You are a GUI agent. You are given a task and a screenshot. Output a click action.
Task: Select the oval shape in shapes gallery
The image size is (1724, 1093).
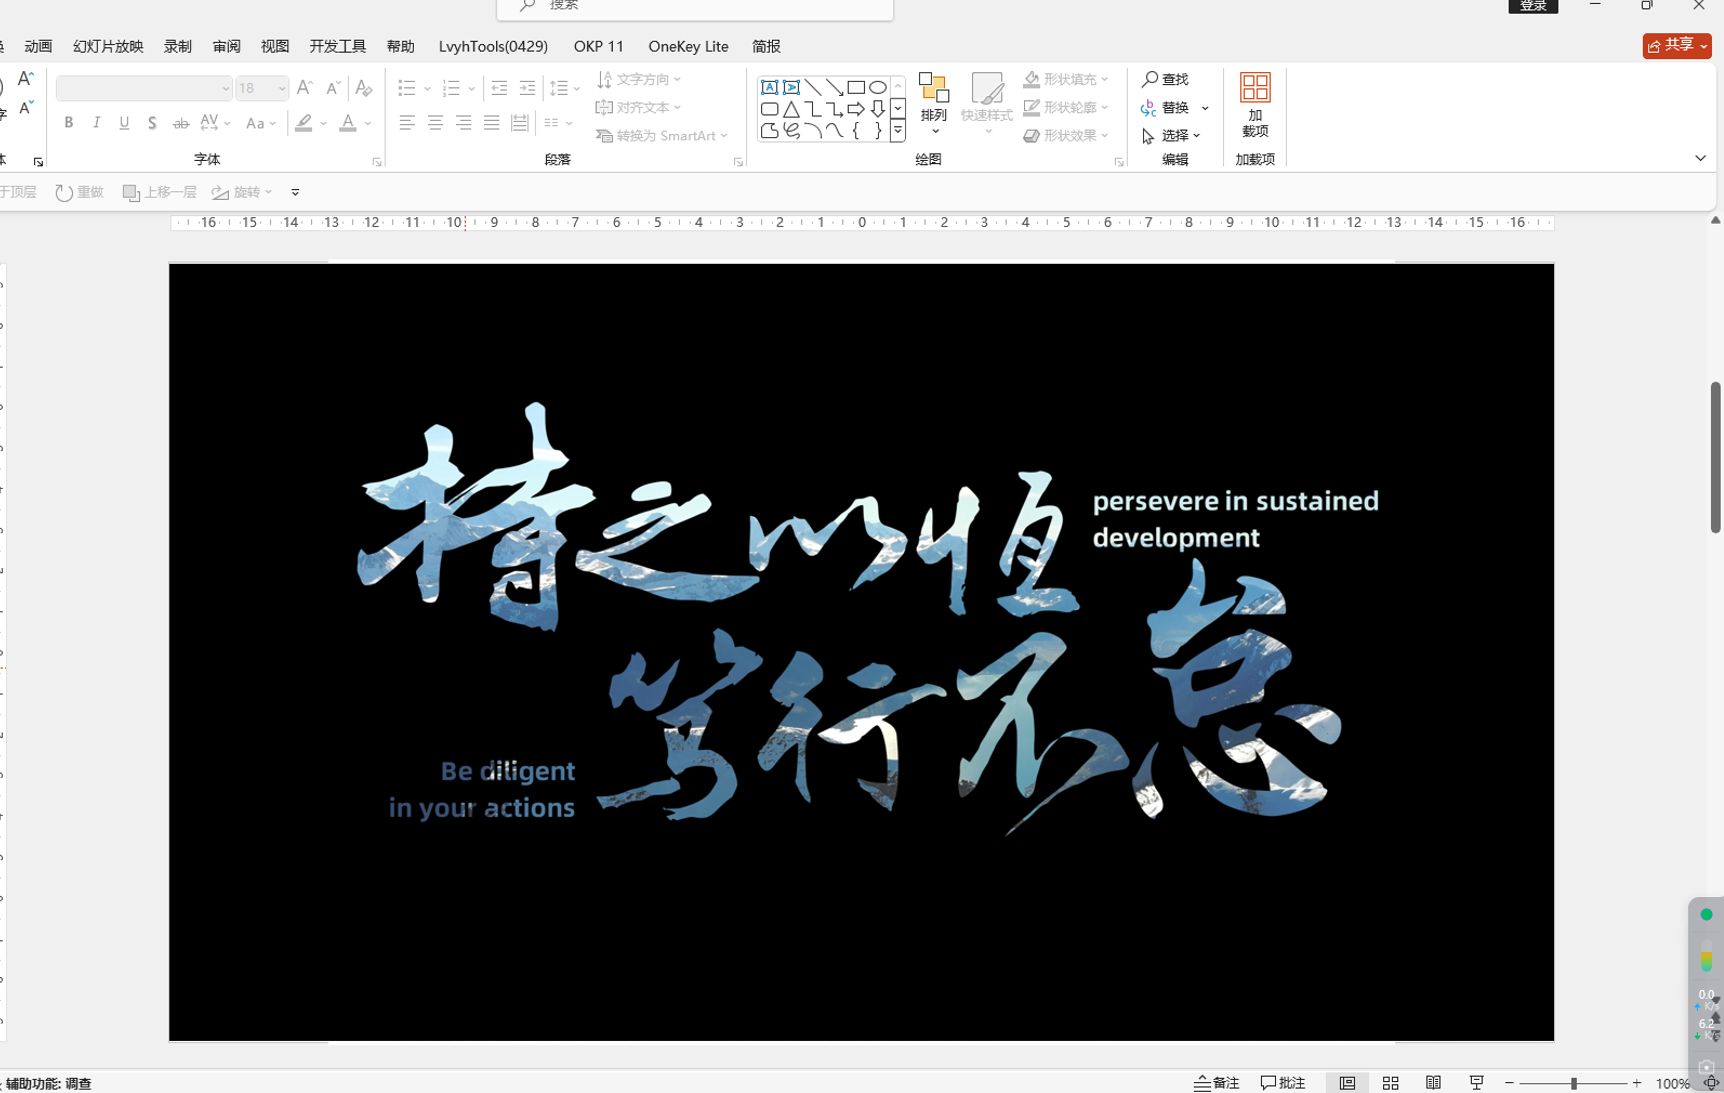(877, 87)
